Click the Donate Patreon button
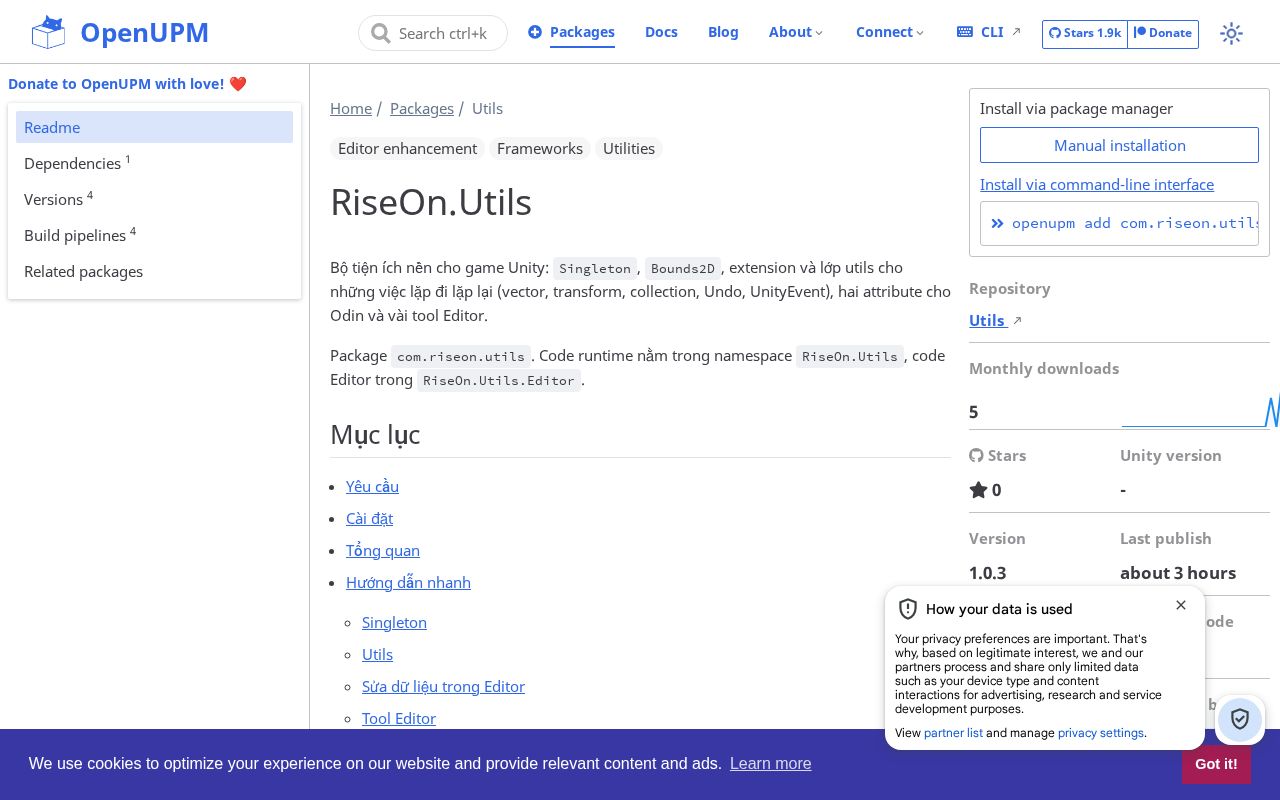 tap(1163, 33)
